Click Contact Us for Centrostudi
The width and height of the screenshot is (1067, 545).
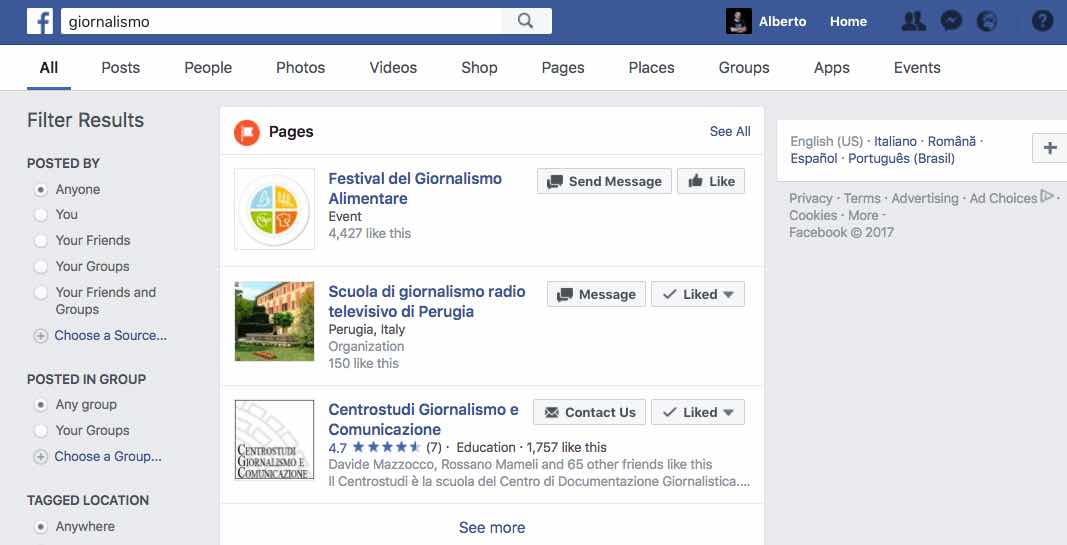point(589,412)
